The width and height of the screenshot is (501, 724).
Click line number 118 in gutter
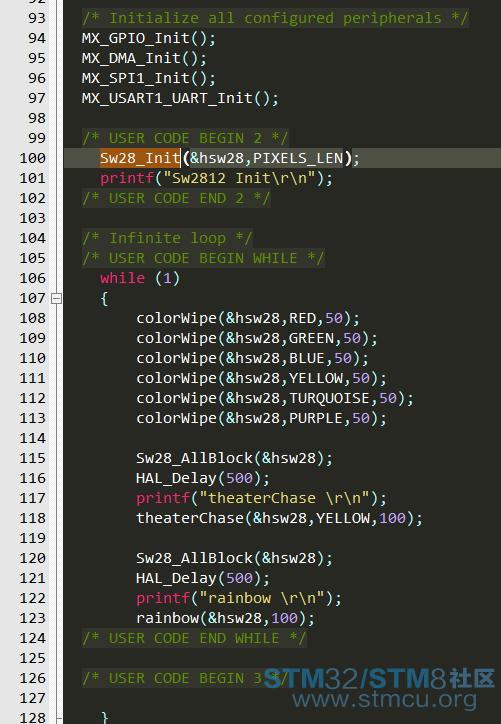pos(32,519)
